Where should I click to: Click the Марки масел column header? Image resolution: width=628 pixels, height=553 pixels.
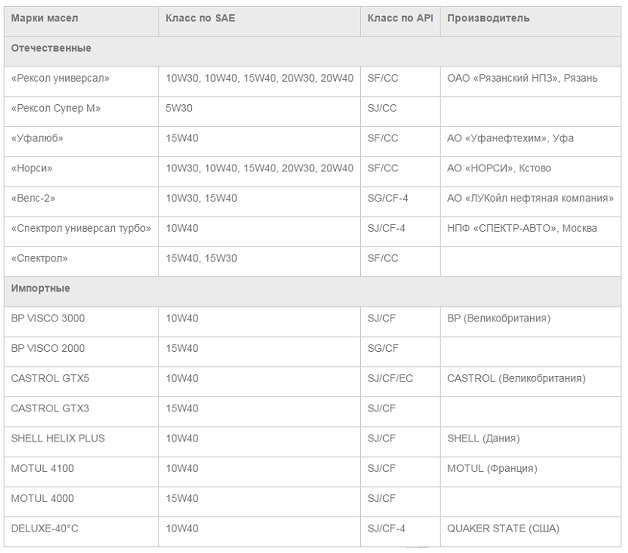pyautogui.click(x=81, y=21)
